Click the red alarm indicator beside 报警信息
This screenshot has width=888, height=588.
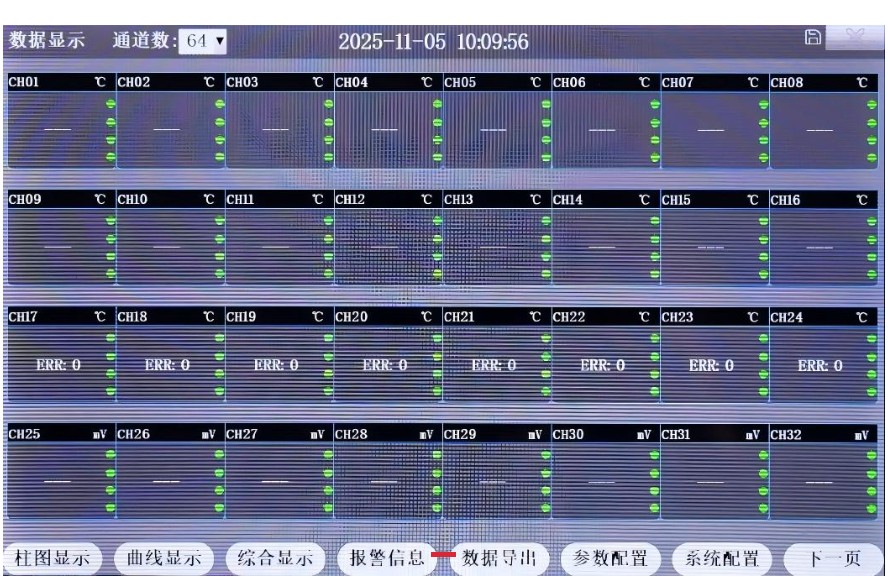tap(444, 555)
